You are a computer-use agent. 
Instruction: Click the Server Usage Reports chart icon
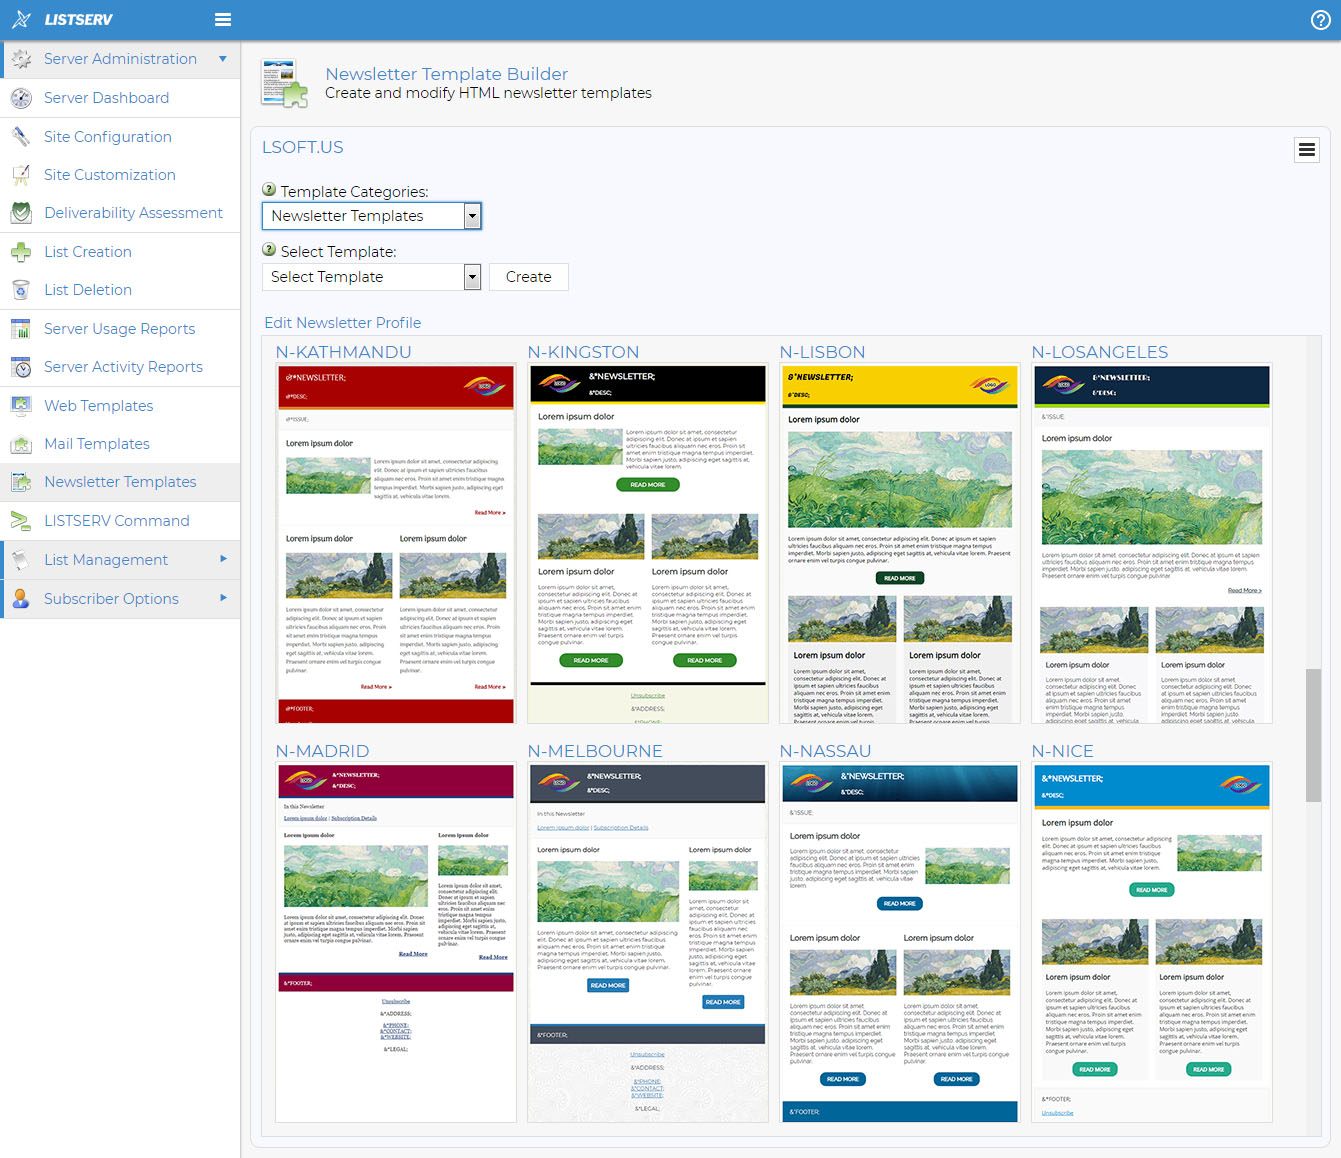pos(21,329)
